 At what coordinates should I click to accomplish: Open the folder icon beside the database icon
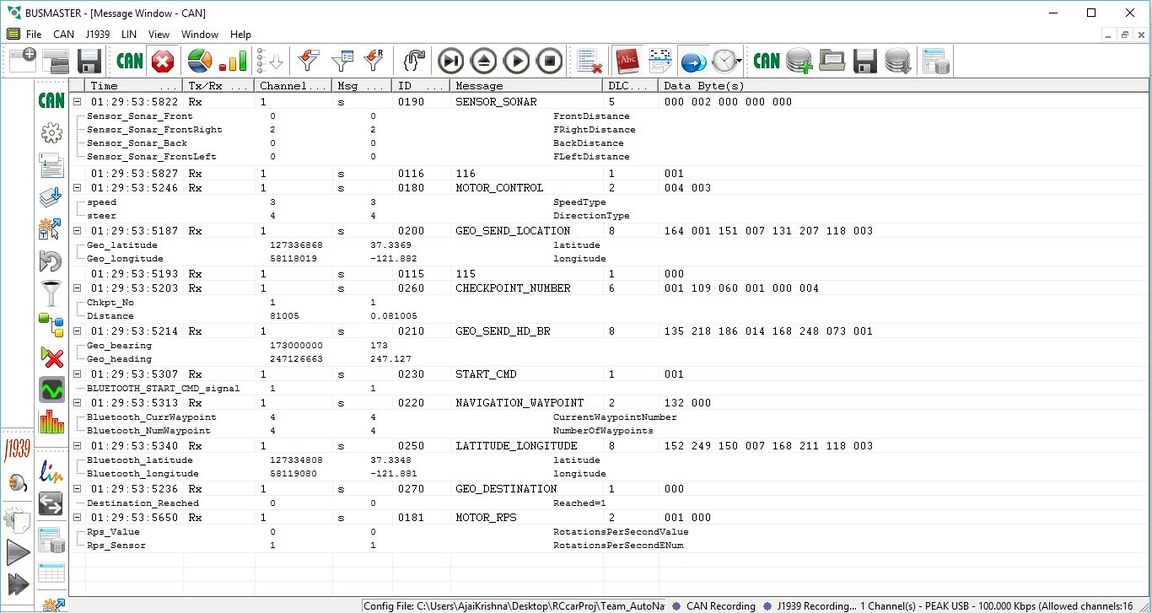point(832,60)
